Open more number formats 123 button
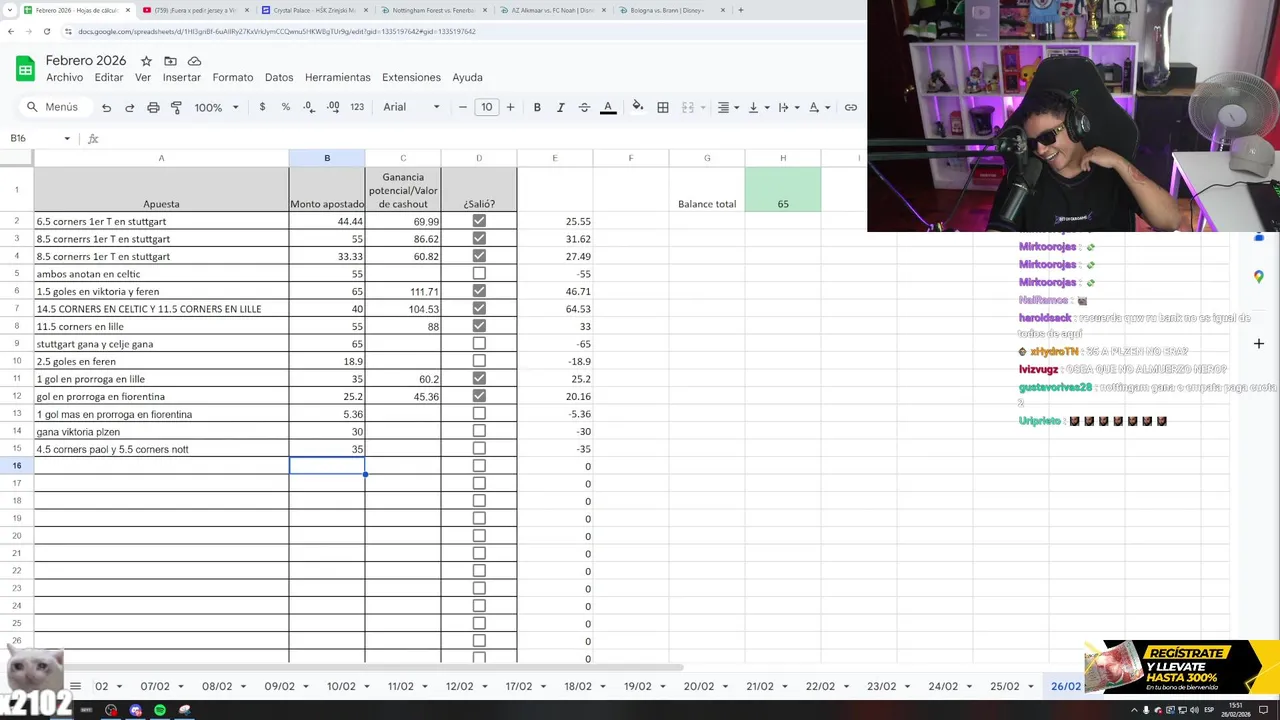 (x=357, y=107)
